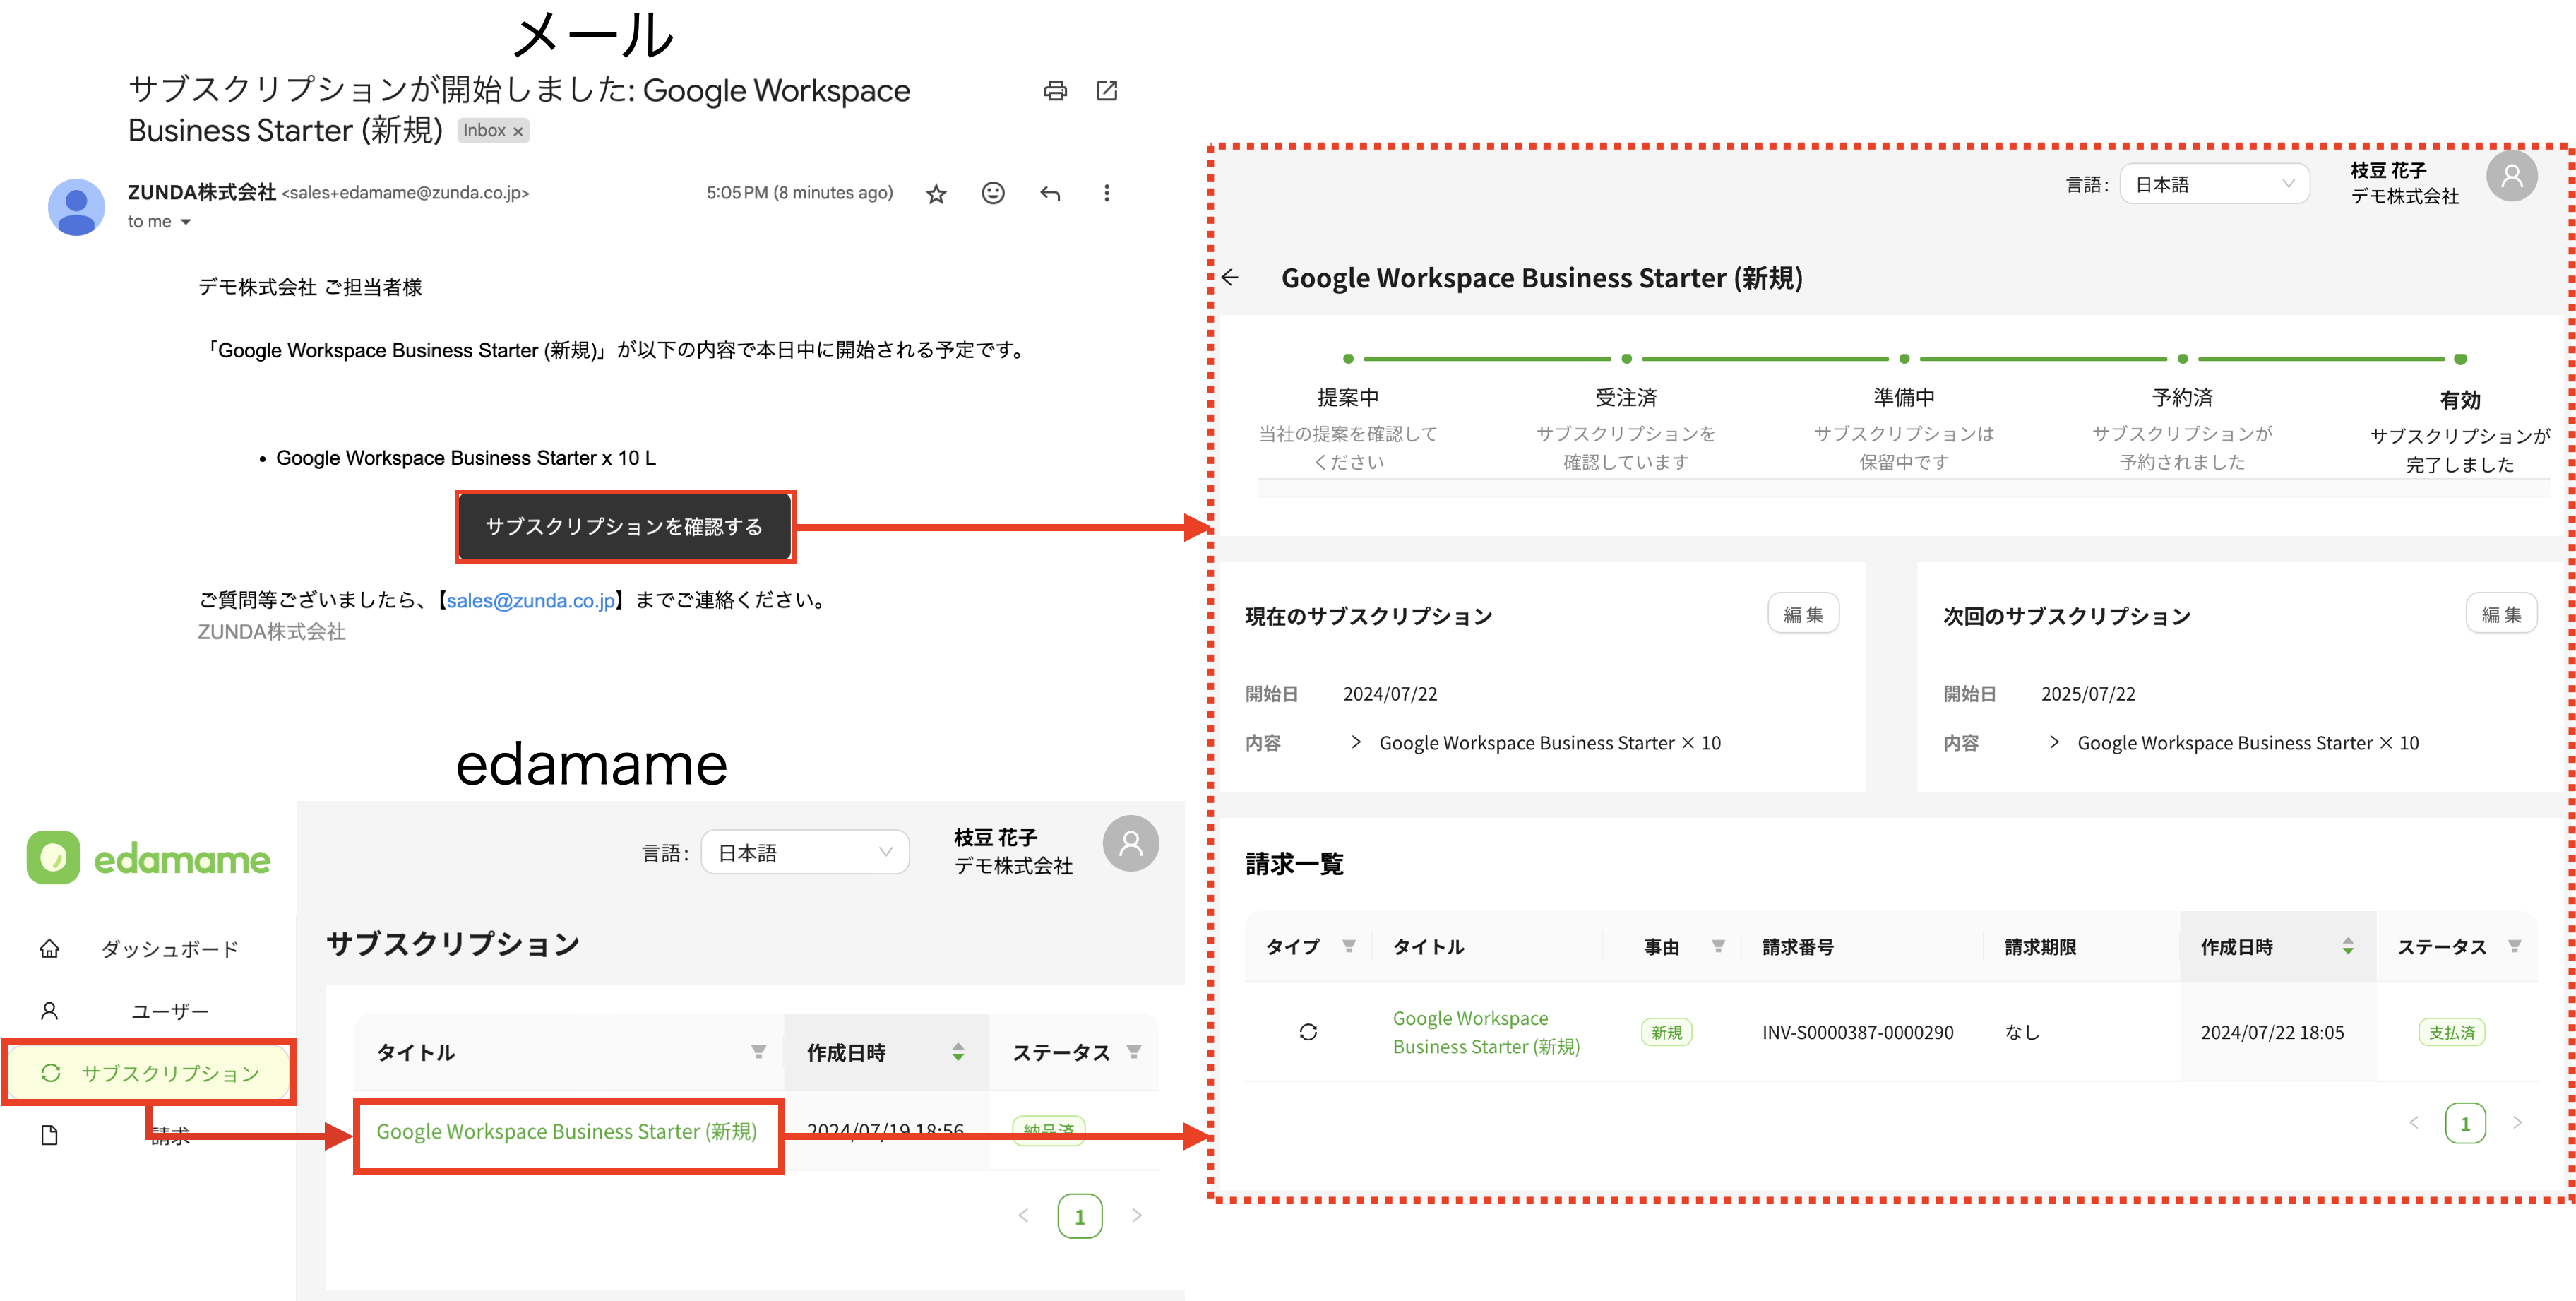Click recurring type icon in invoice row
Image resolution: width=2576 pixels, height=1301 pixels.
tap(1308, 1032)
